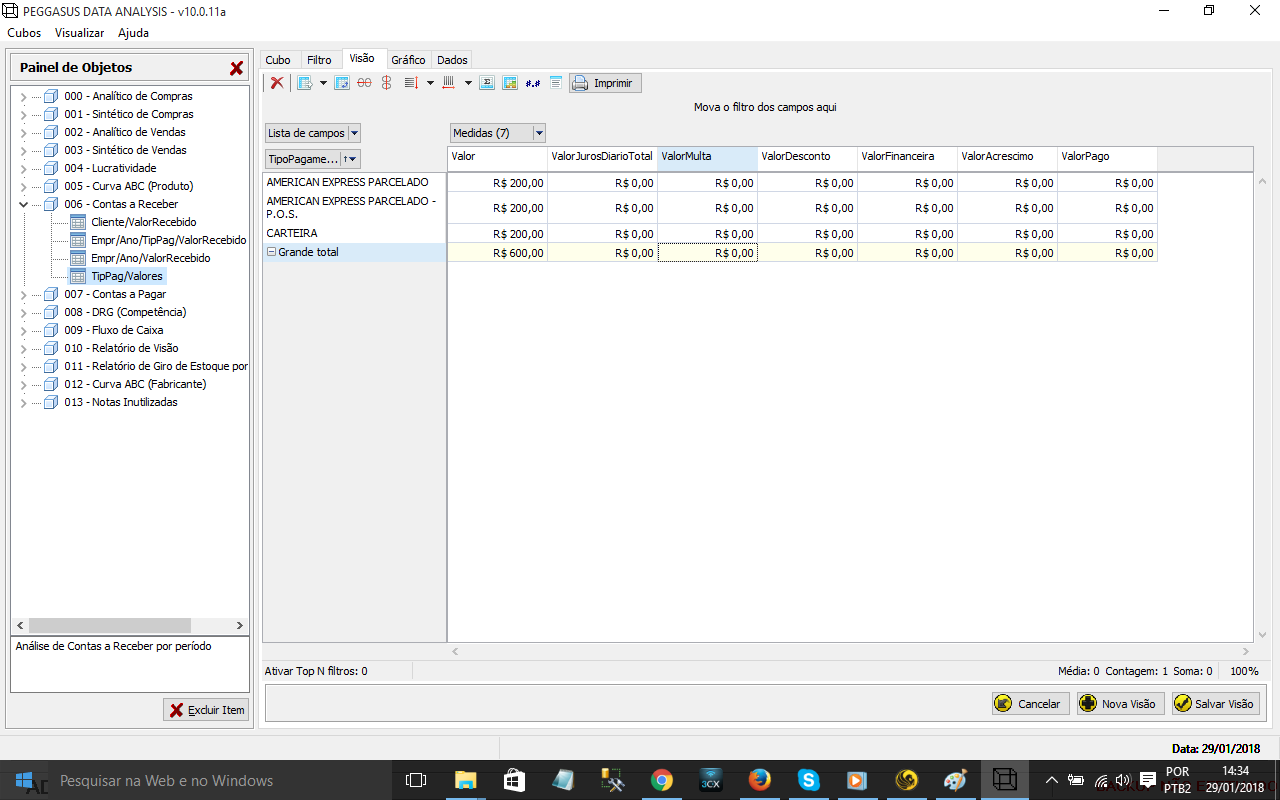
Task: Collapse the Grande total row toggle
Action: (271, 252)
